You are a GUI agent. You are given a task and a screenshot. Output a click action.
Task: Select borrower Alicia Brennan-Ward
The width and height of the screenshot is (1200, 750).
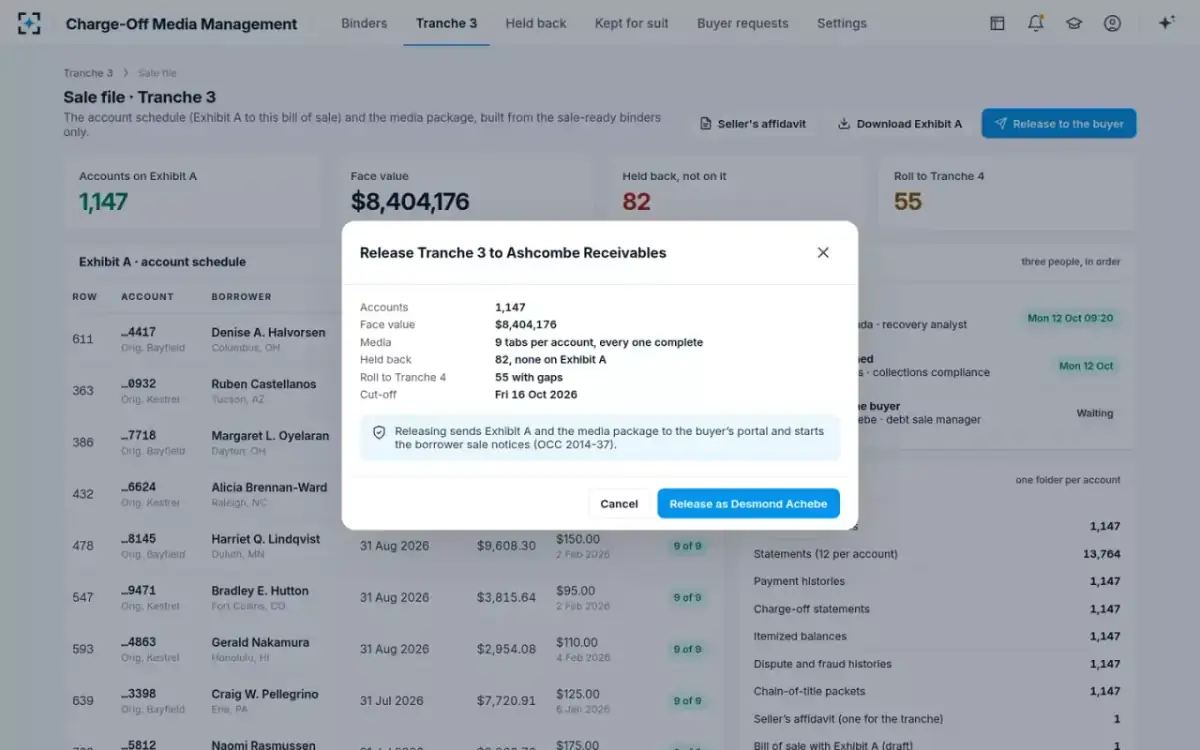click(x=269, y=488)
